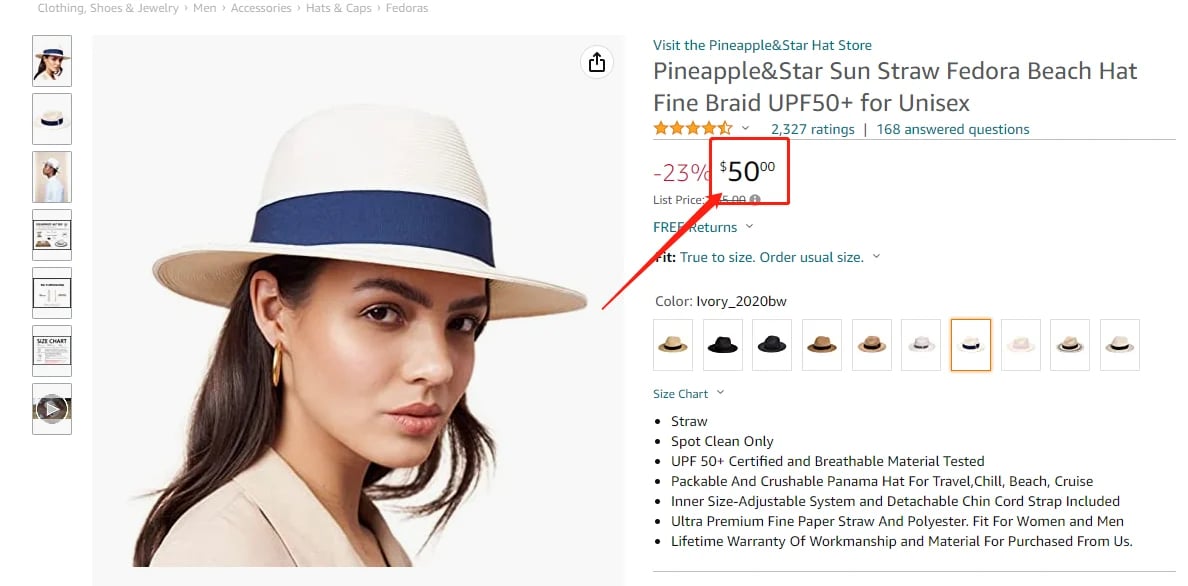Select the first khaki hat color swatch
This screenshot has height=586, width=1188.
click(673, 345)
